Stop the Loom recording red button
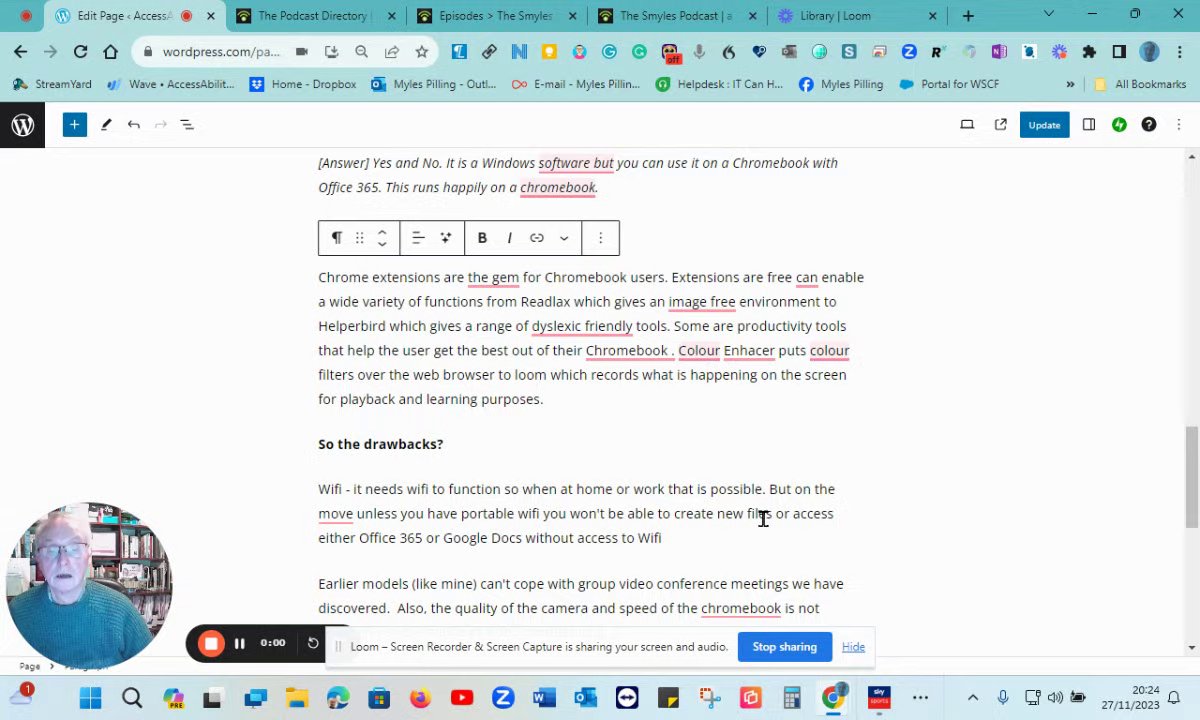Viewport: 1200px width, 720px height. click(211, 644)
